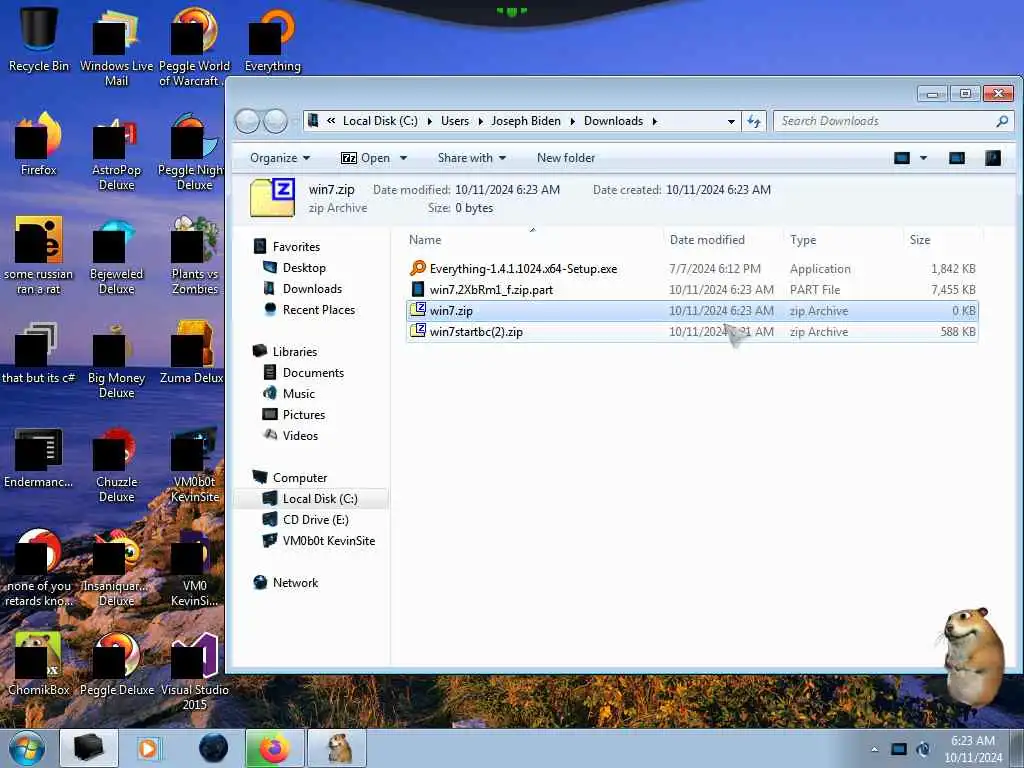
Task: Navigate to Users breadcrumb
Action: click(455, 121)
